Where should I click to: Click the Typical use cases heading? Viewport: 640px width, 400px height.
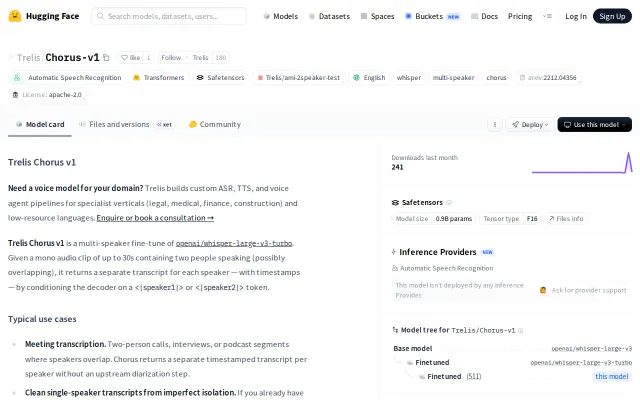coord(42,319)
